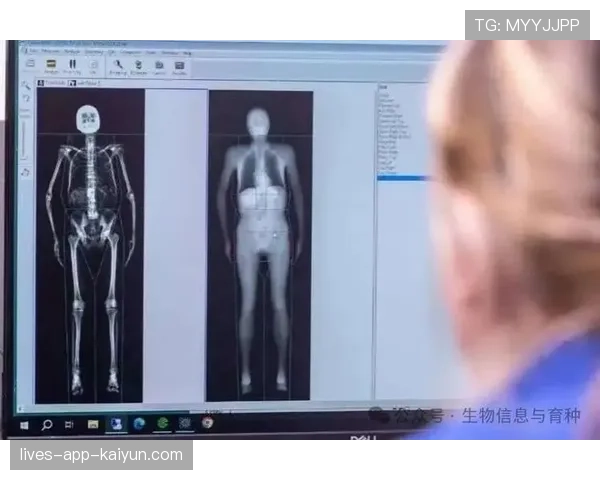
Task: Click the camera-like icon in the top toolbar
Action: coord(159,67)
